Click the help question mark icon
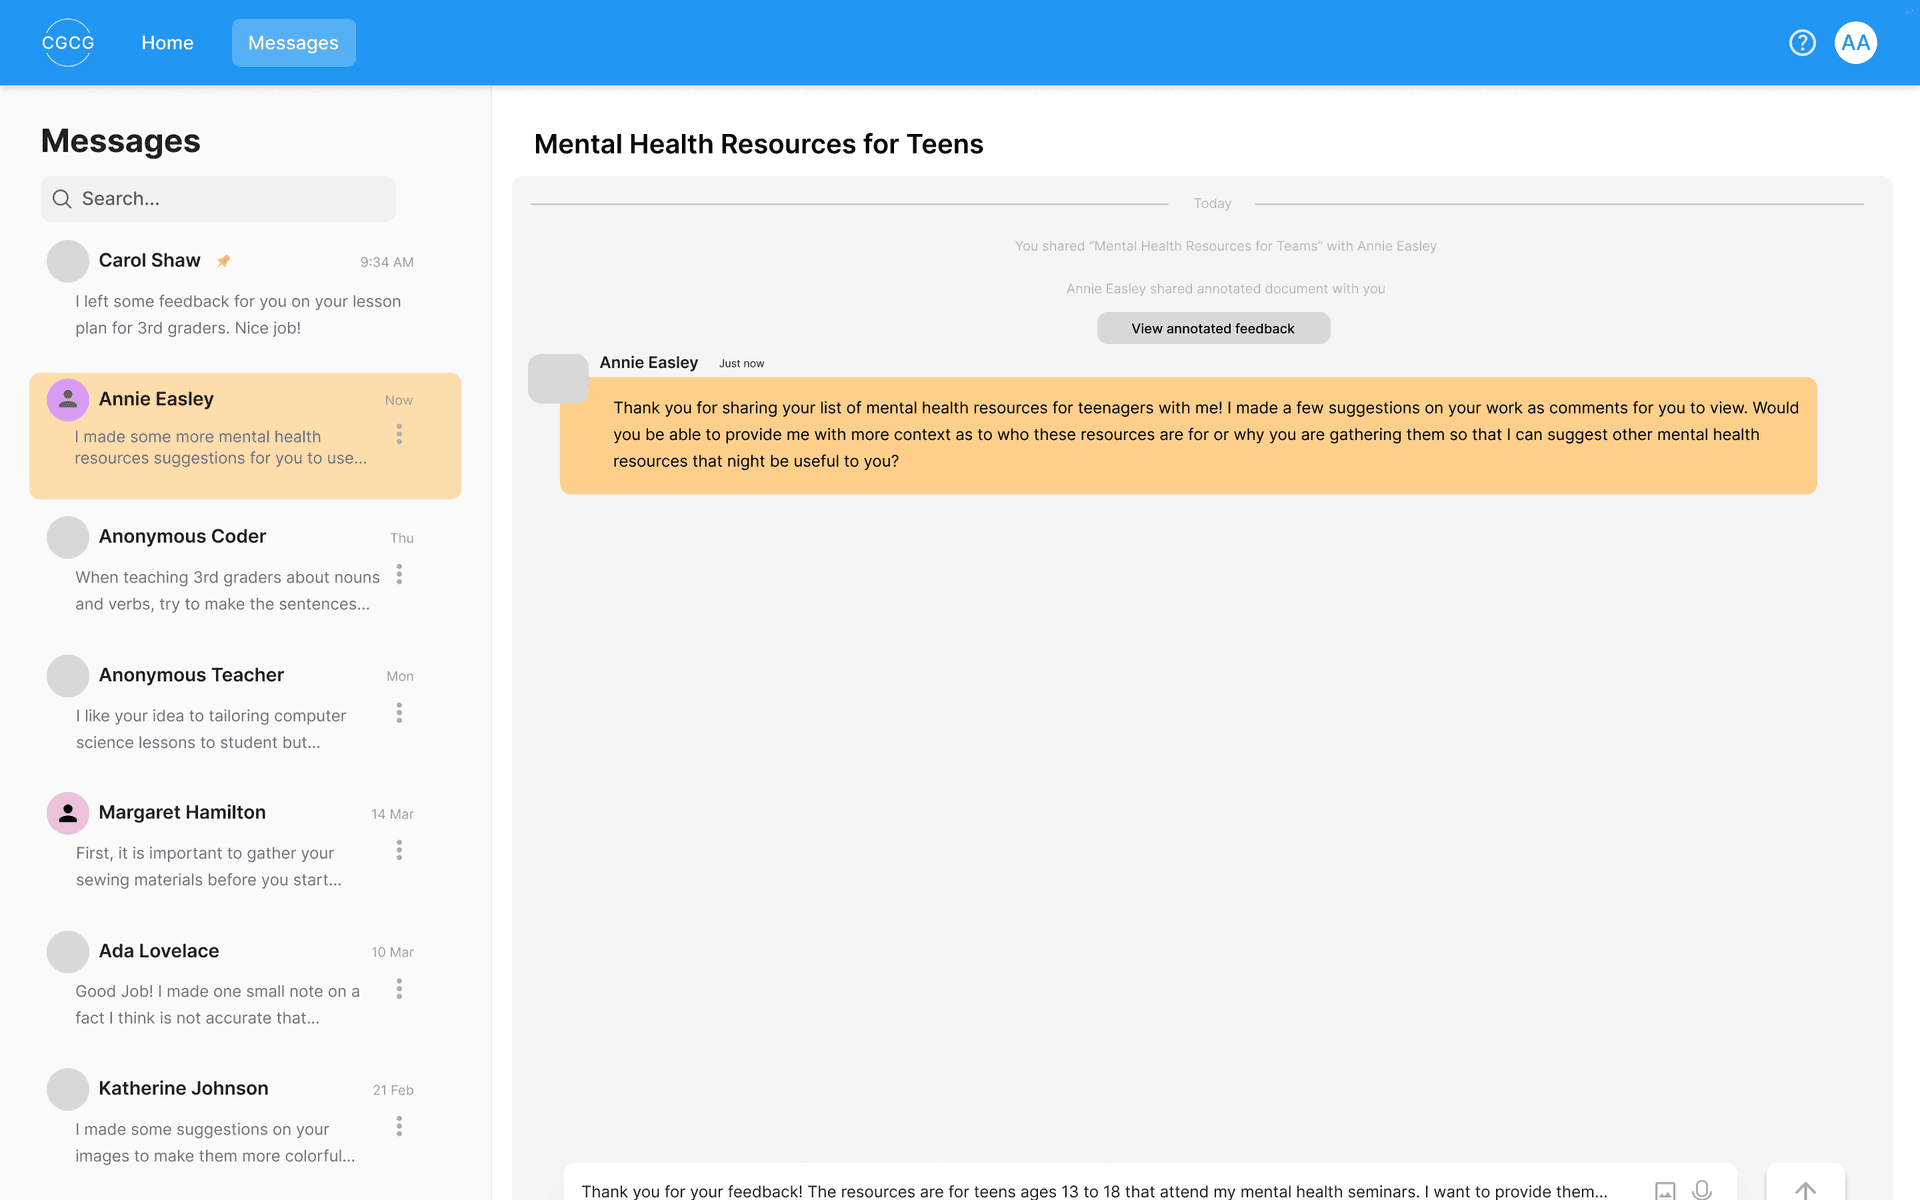The height and width of the screenshot is (1200, 1920). tap(1802, 43)
